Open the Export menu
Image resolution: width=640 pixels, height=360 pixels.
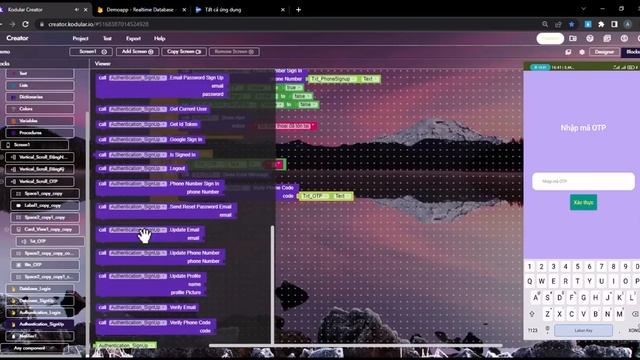click(x=133, y=38)
